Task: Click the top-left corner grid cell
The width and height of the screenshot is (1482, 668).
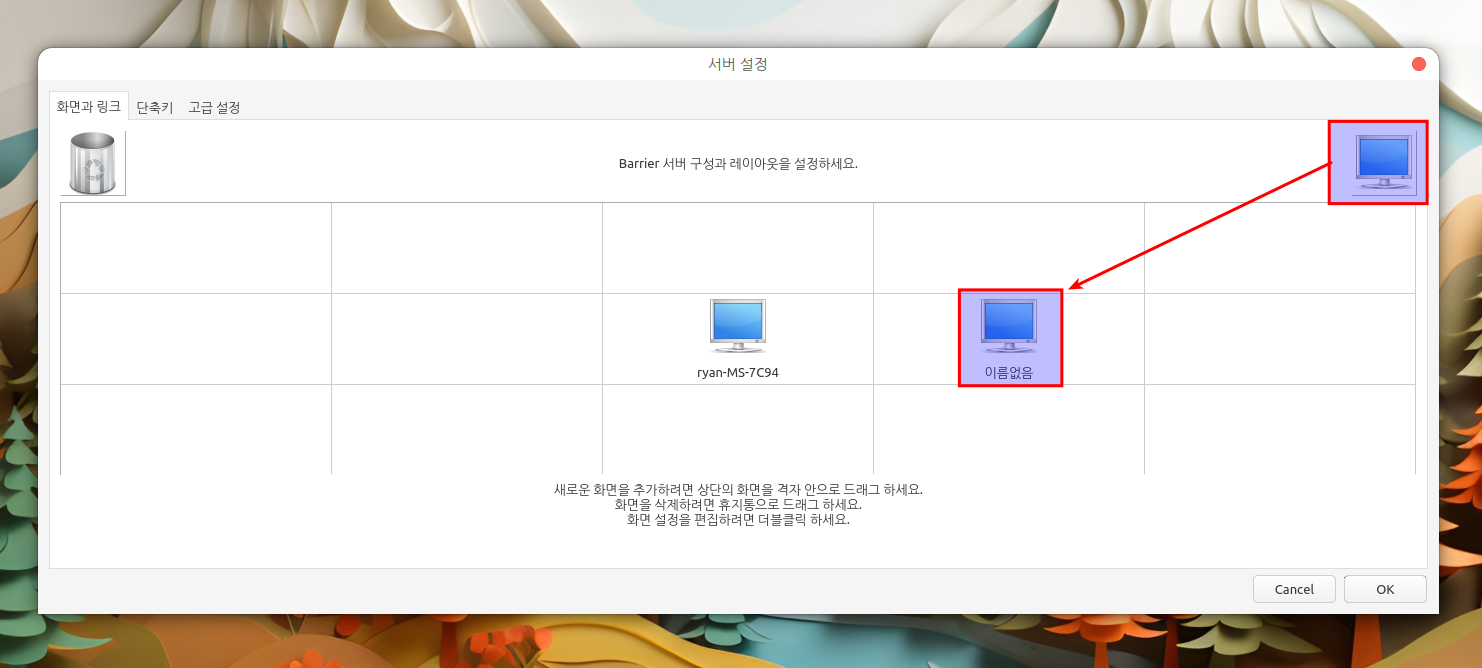Action: [x=196, y=248]
